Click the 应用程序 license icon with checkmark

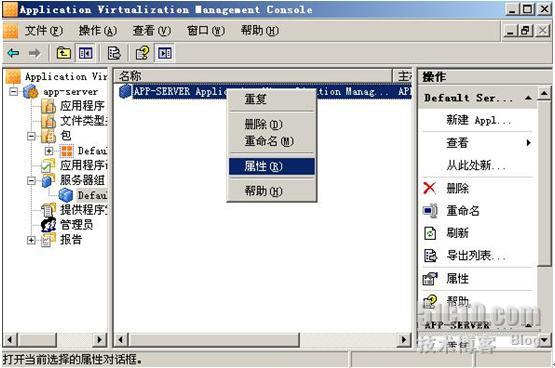pyautogui.click(x=48, y=165)
